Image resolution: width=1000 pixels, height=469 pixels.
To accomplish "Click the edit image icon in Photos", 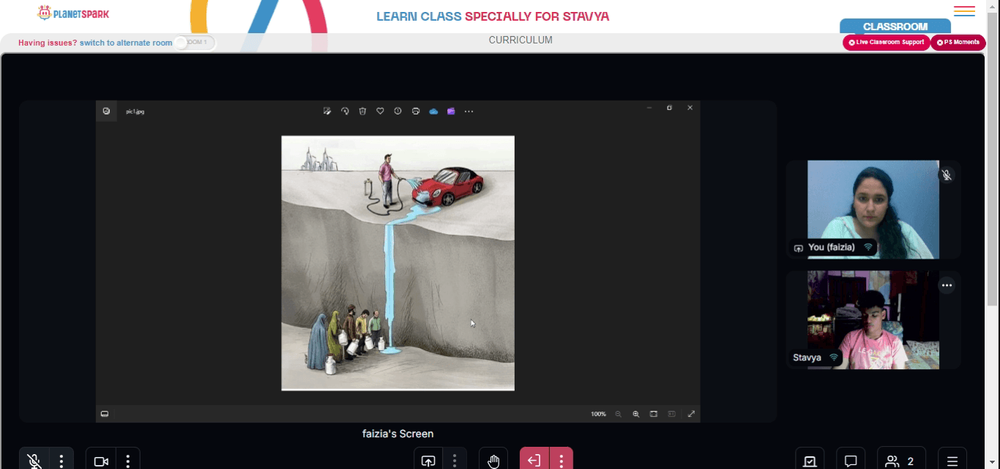I will (327, 111).
